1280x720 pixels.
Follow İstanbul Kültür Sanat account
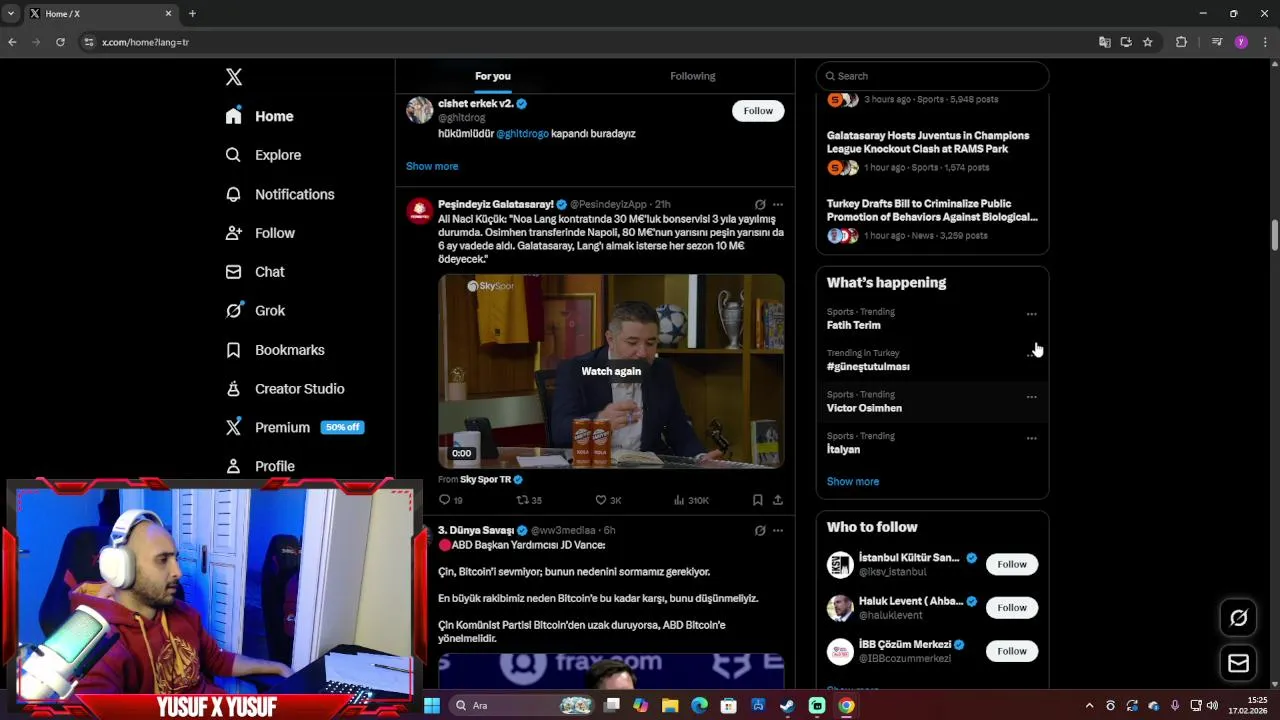pos(1012,564)
